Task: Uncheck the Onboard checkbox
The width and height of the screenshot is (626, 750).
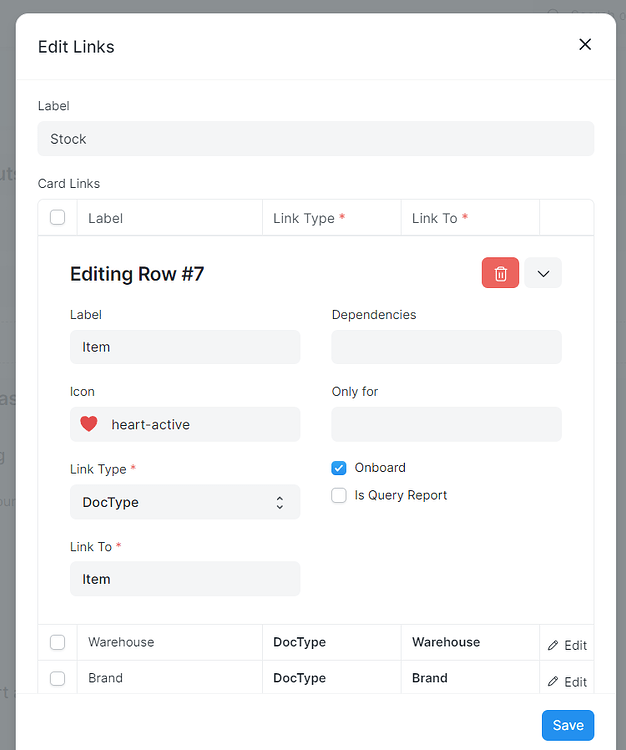Action: pos(339,468)
